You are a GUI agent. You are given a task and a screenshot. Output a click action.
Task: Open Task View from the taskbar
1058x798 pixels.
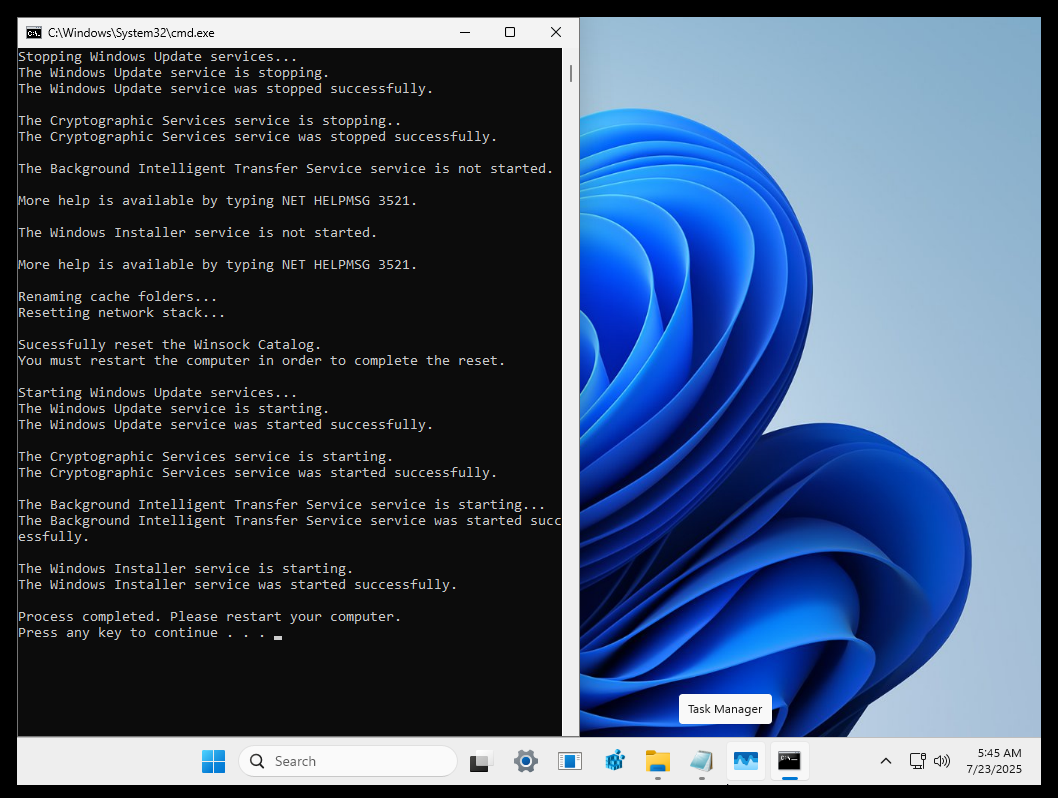[x=481, y=761]
